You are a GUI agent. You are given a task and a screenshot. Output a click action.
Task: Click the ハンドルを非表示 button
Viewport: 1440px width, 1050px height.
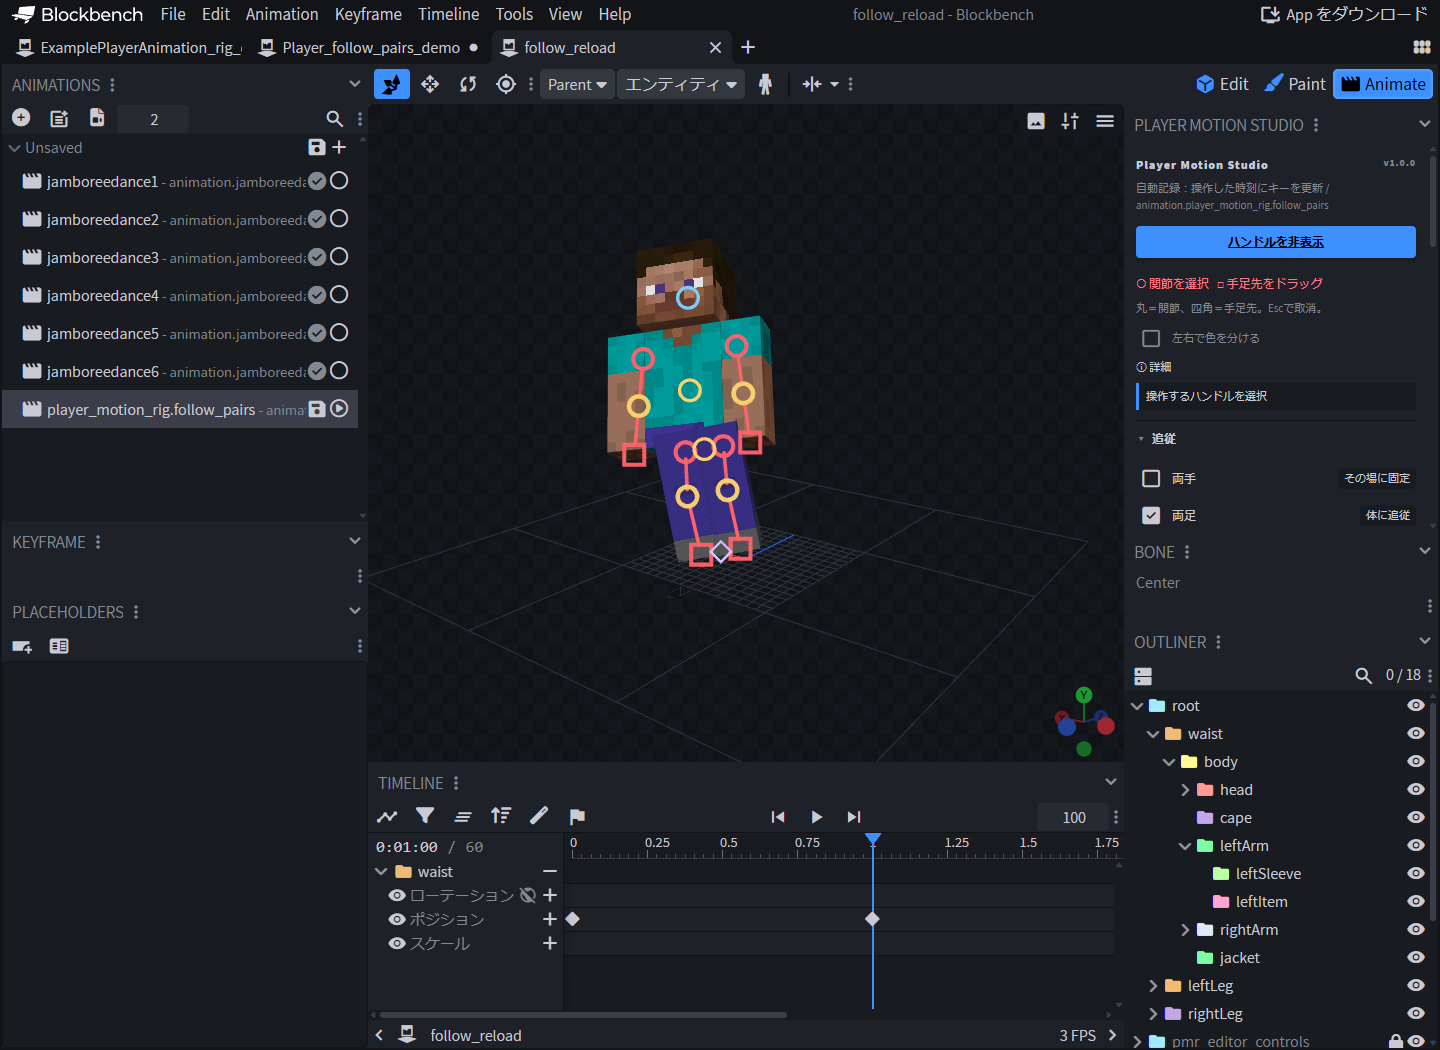click(x=1275, y=242)
